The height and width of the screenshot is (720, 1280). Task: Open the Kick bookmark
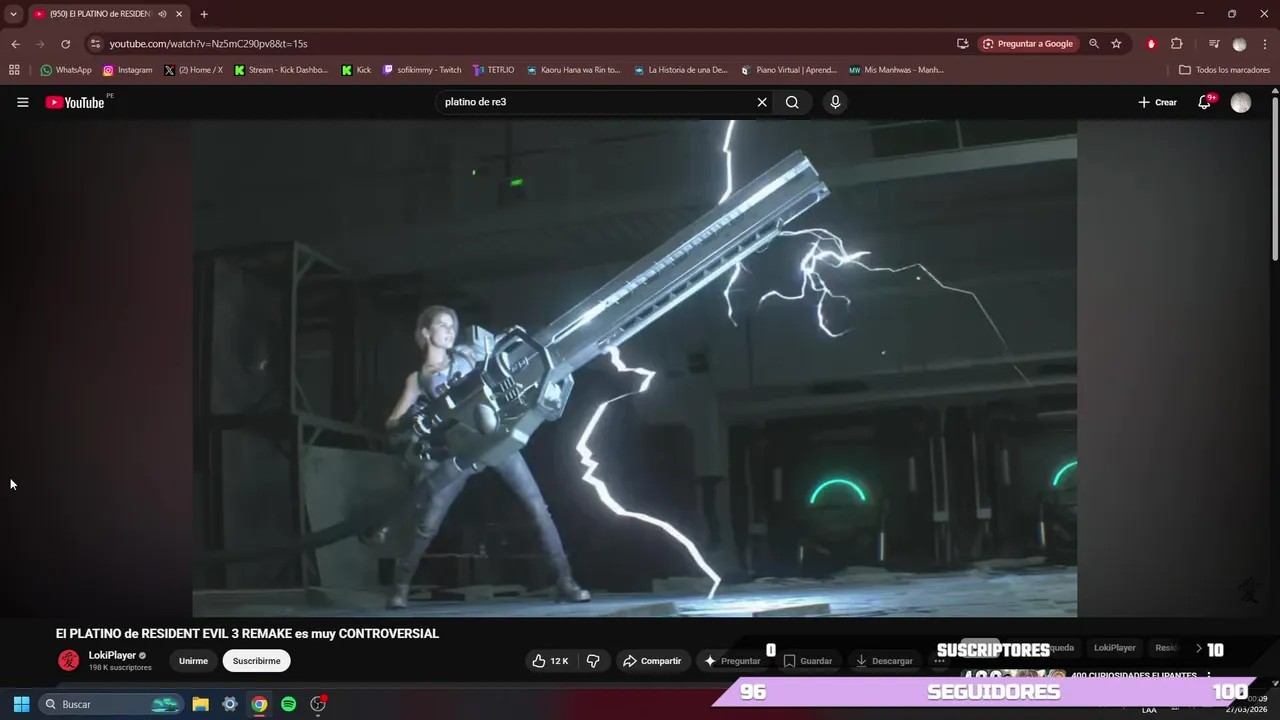click(x=356, y=70)
